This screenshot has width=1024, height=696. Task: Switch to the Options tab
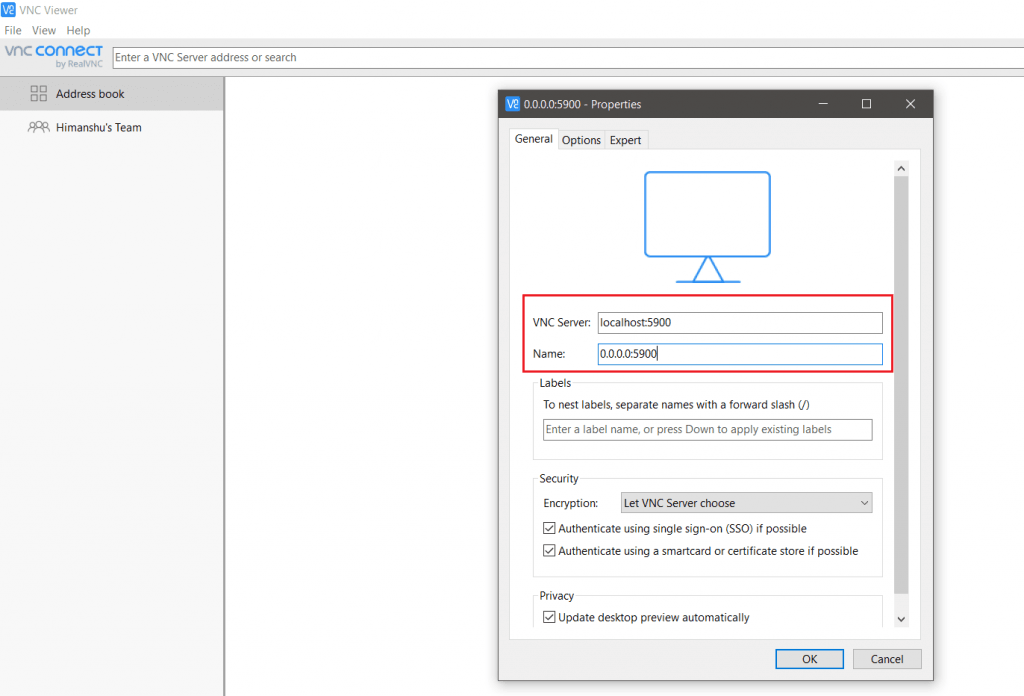click(x=581, y=140)
